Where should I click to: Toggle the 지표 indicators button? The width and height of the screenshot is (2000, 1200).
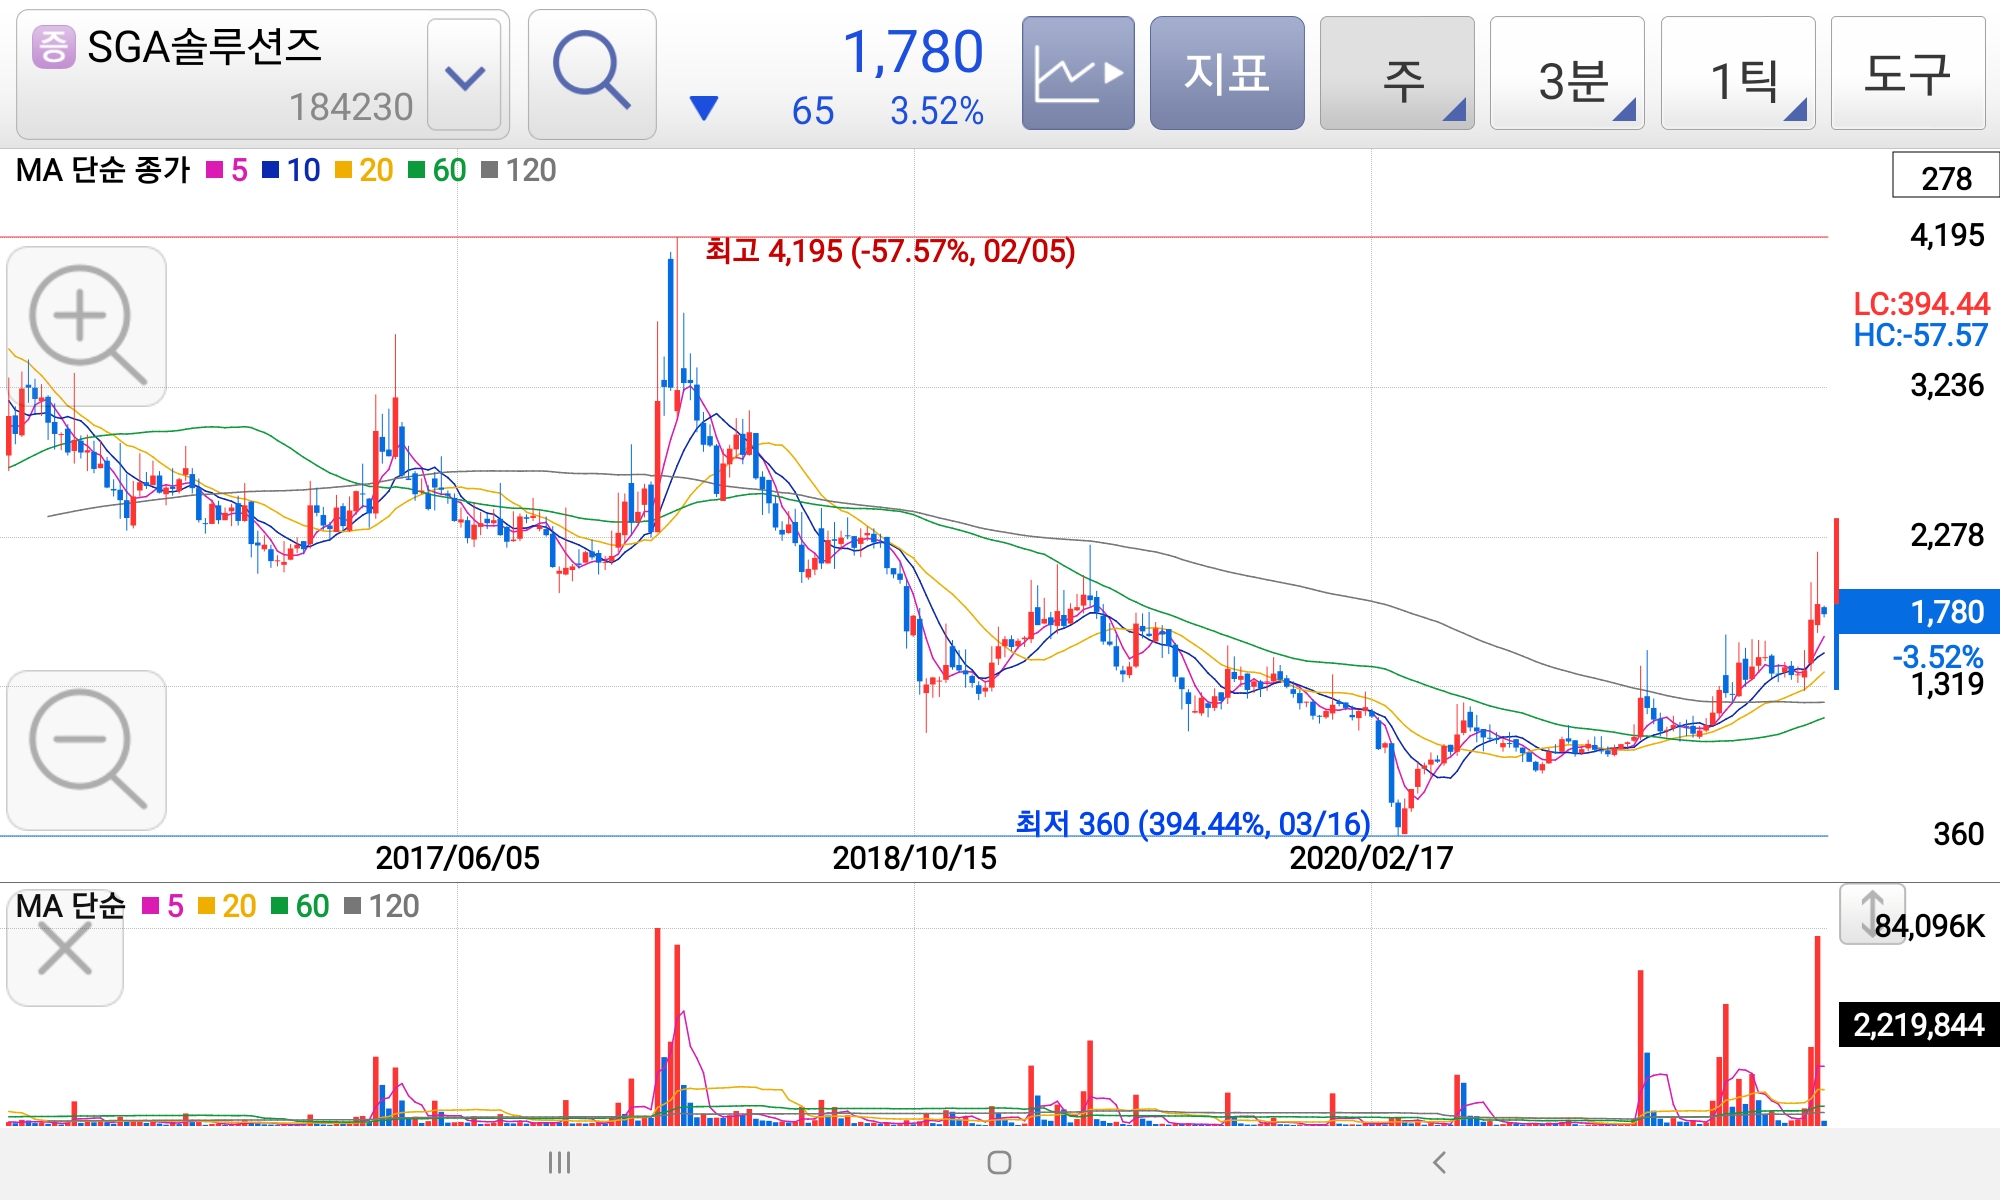[1226, 73]
